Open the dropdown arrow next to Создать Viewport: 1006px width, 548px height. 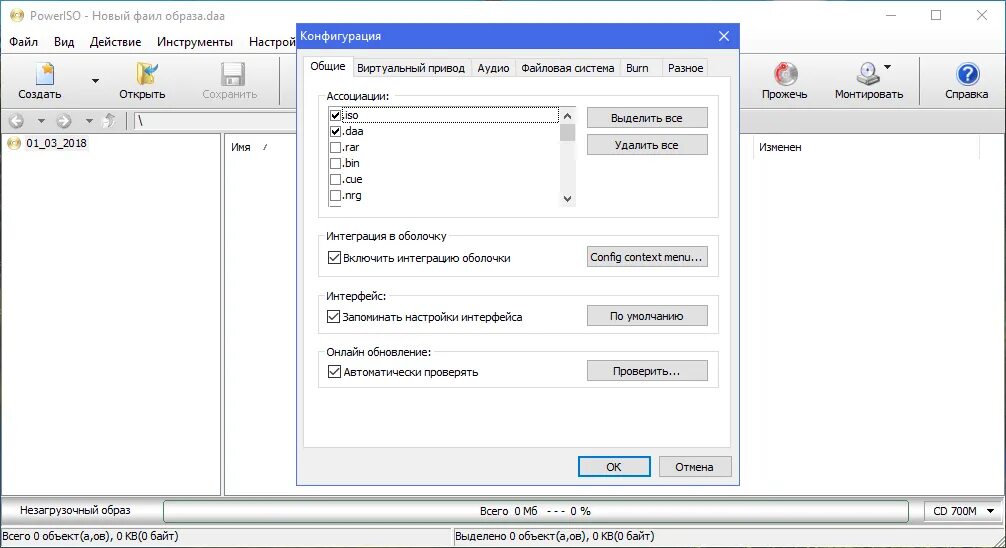click(95, 81)
